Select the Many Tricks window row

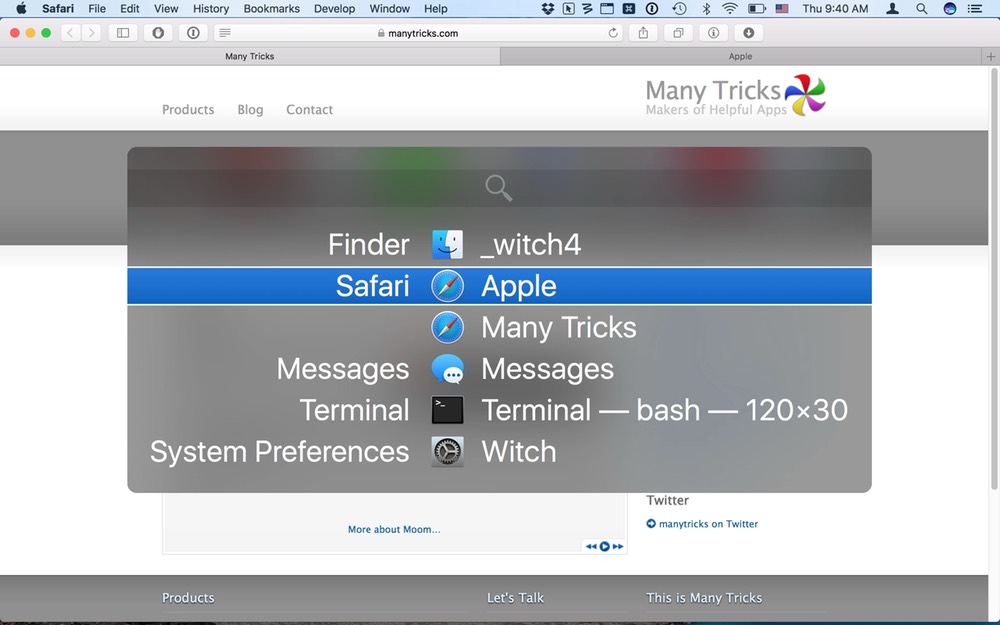pyautogui.click(x=499, y=328)
